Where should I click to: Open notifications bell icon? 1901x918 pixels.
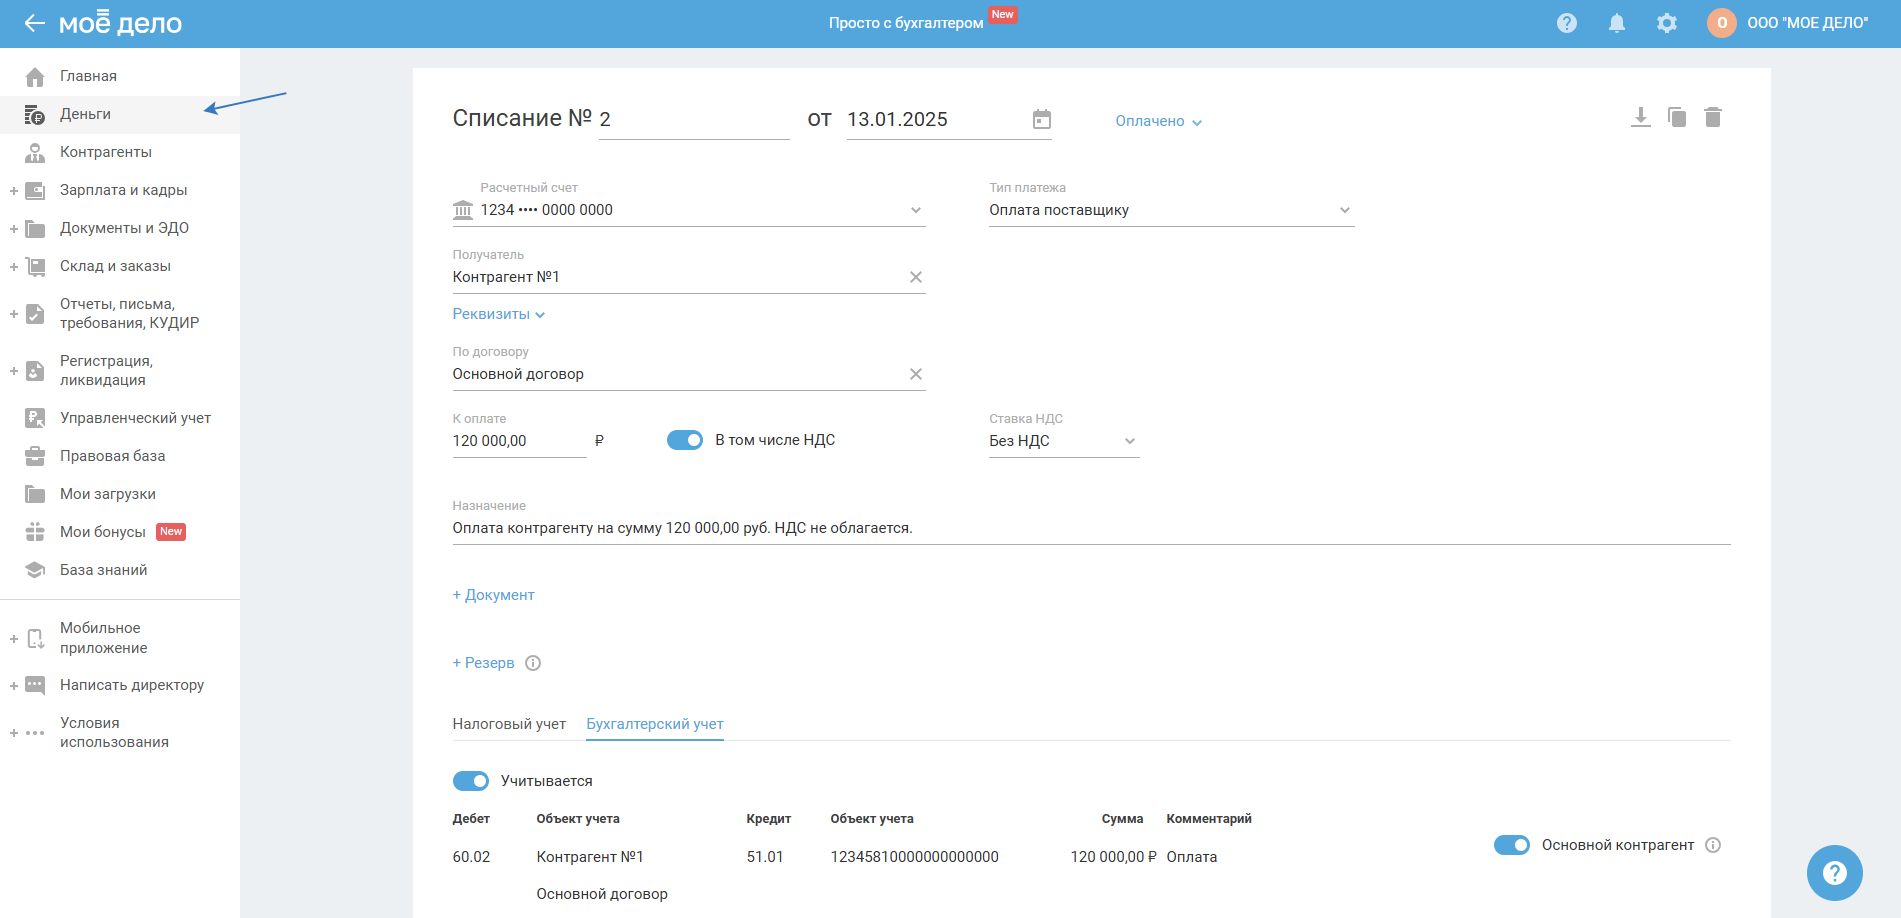[x=1616, y=23]
